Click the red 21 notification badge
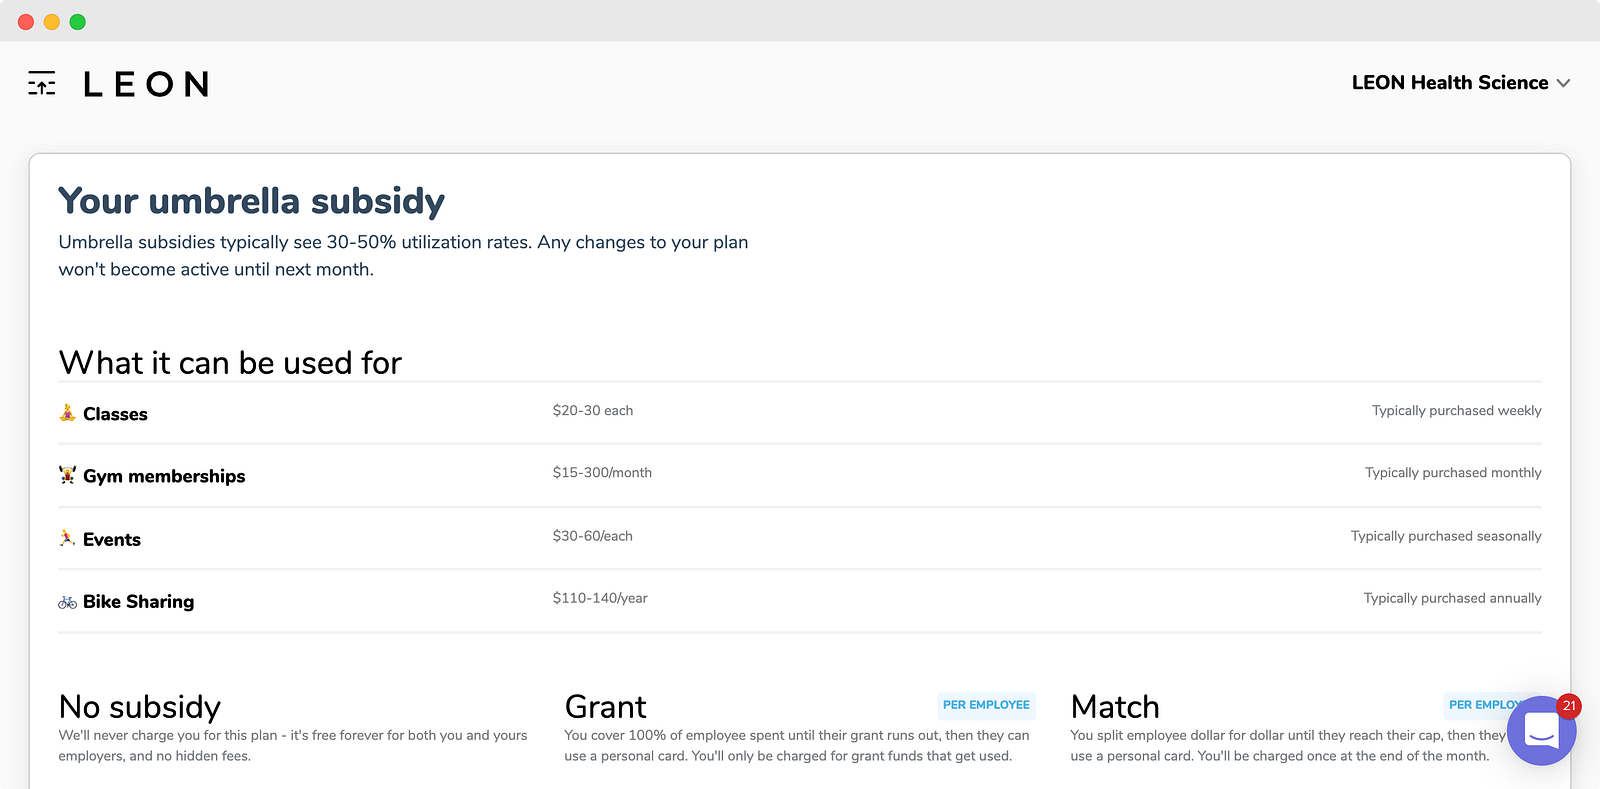 pyautogui.click(x=1568, y=706)
